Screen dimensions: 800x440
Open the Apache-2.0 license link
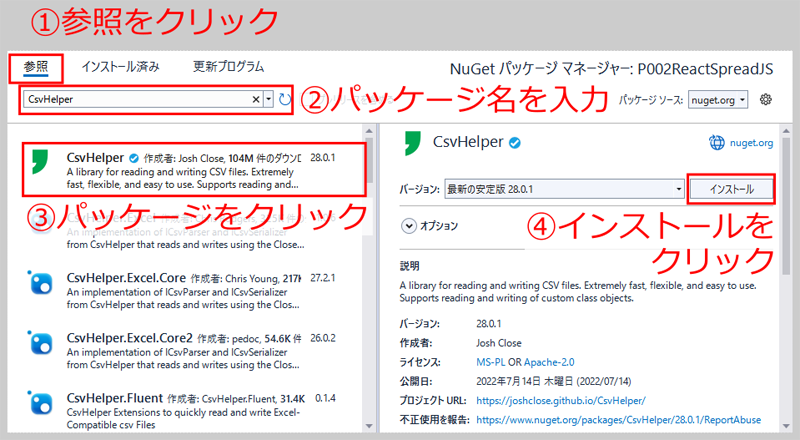[549, 362]
